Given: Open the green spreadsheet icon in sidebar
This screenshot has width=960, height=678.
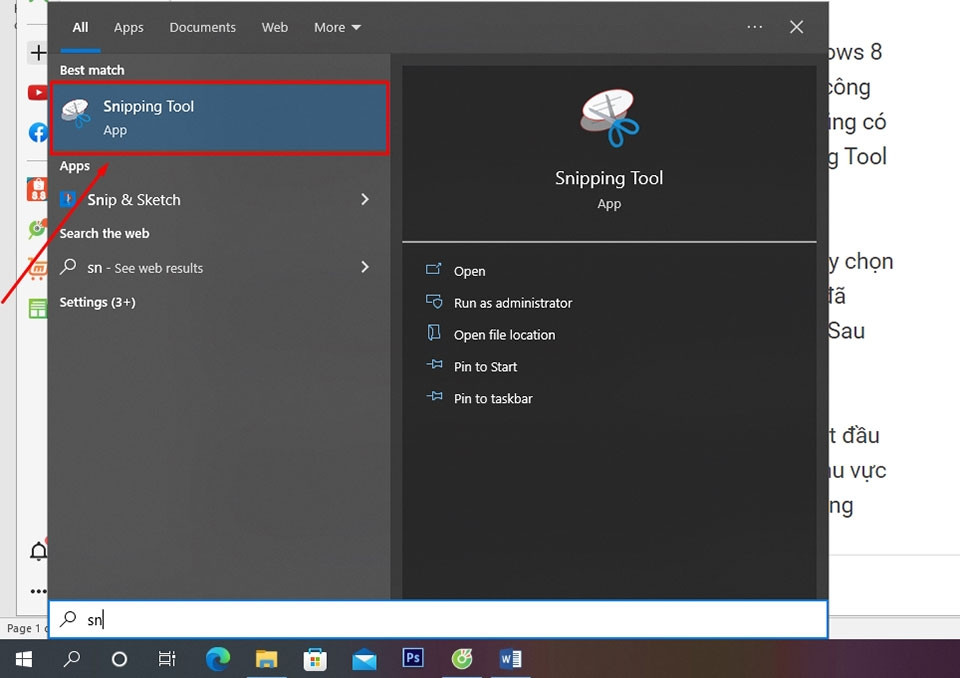Looking at the screenshot, I should tap(37, 309).
